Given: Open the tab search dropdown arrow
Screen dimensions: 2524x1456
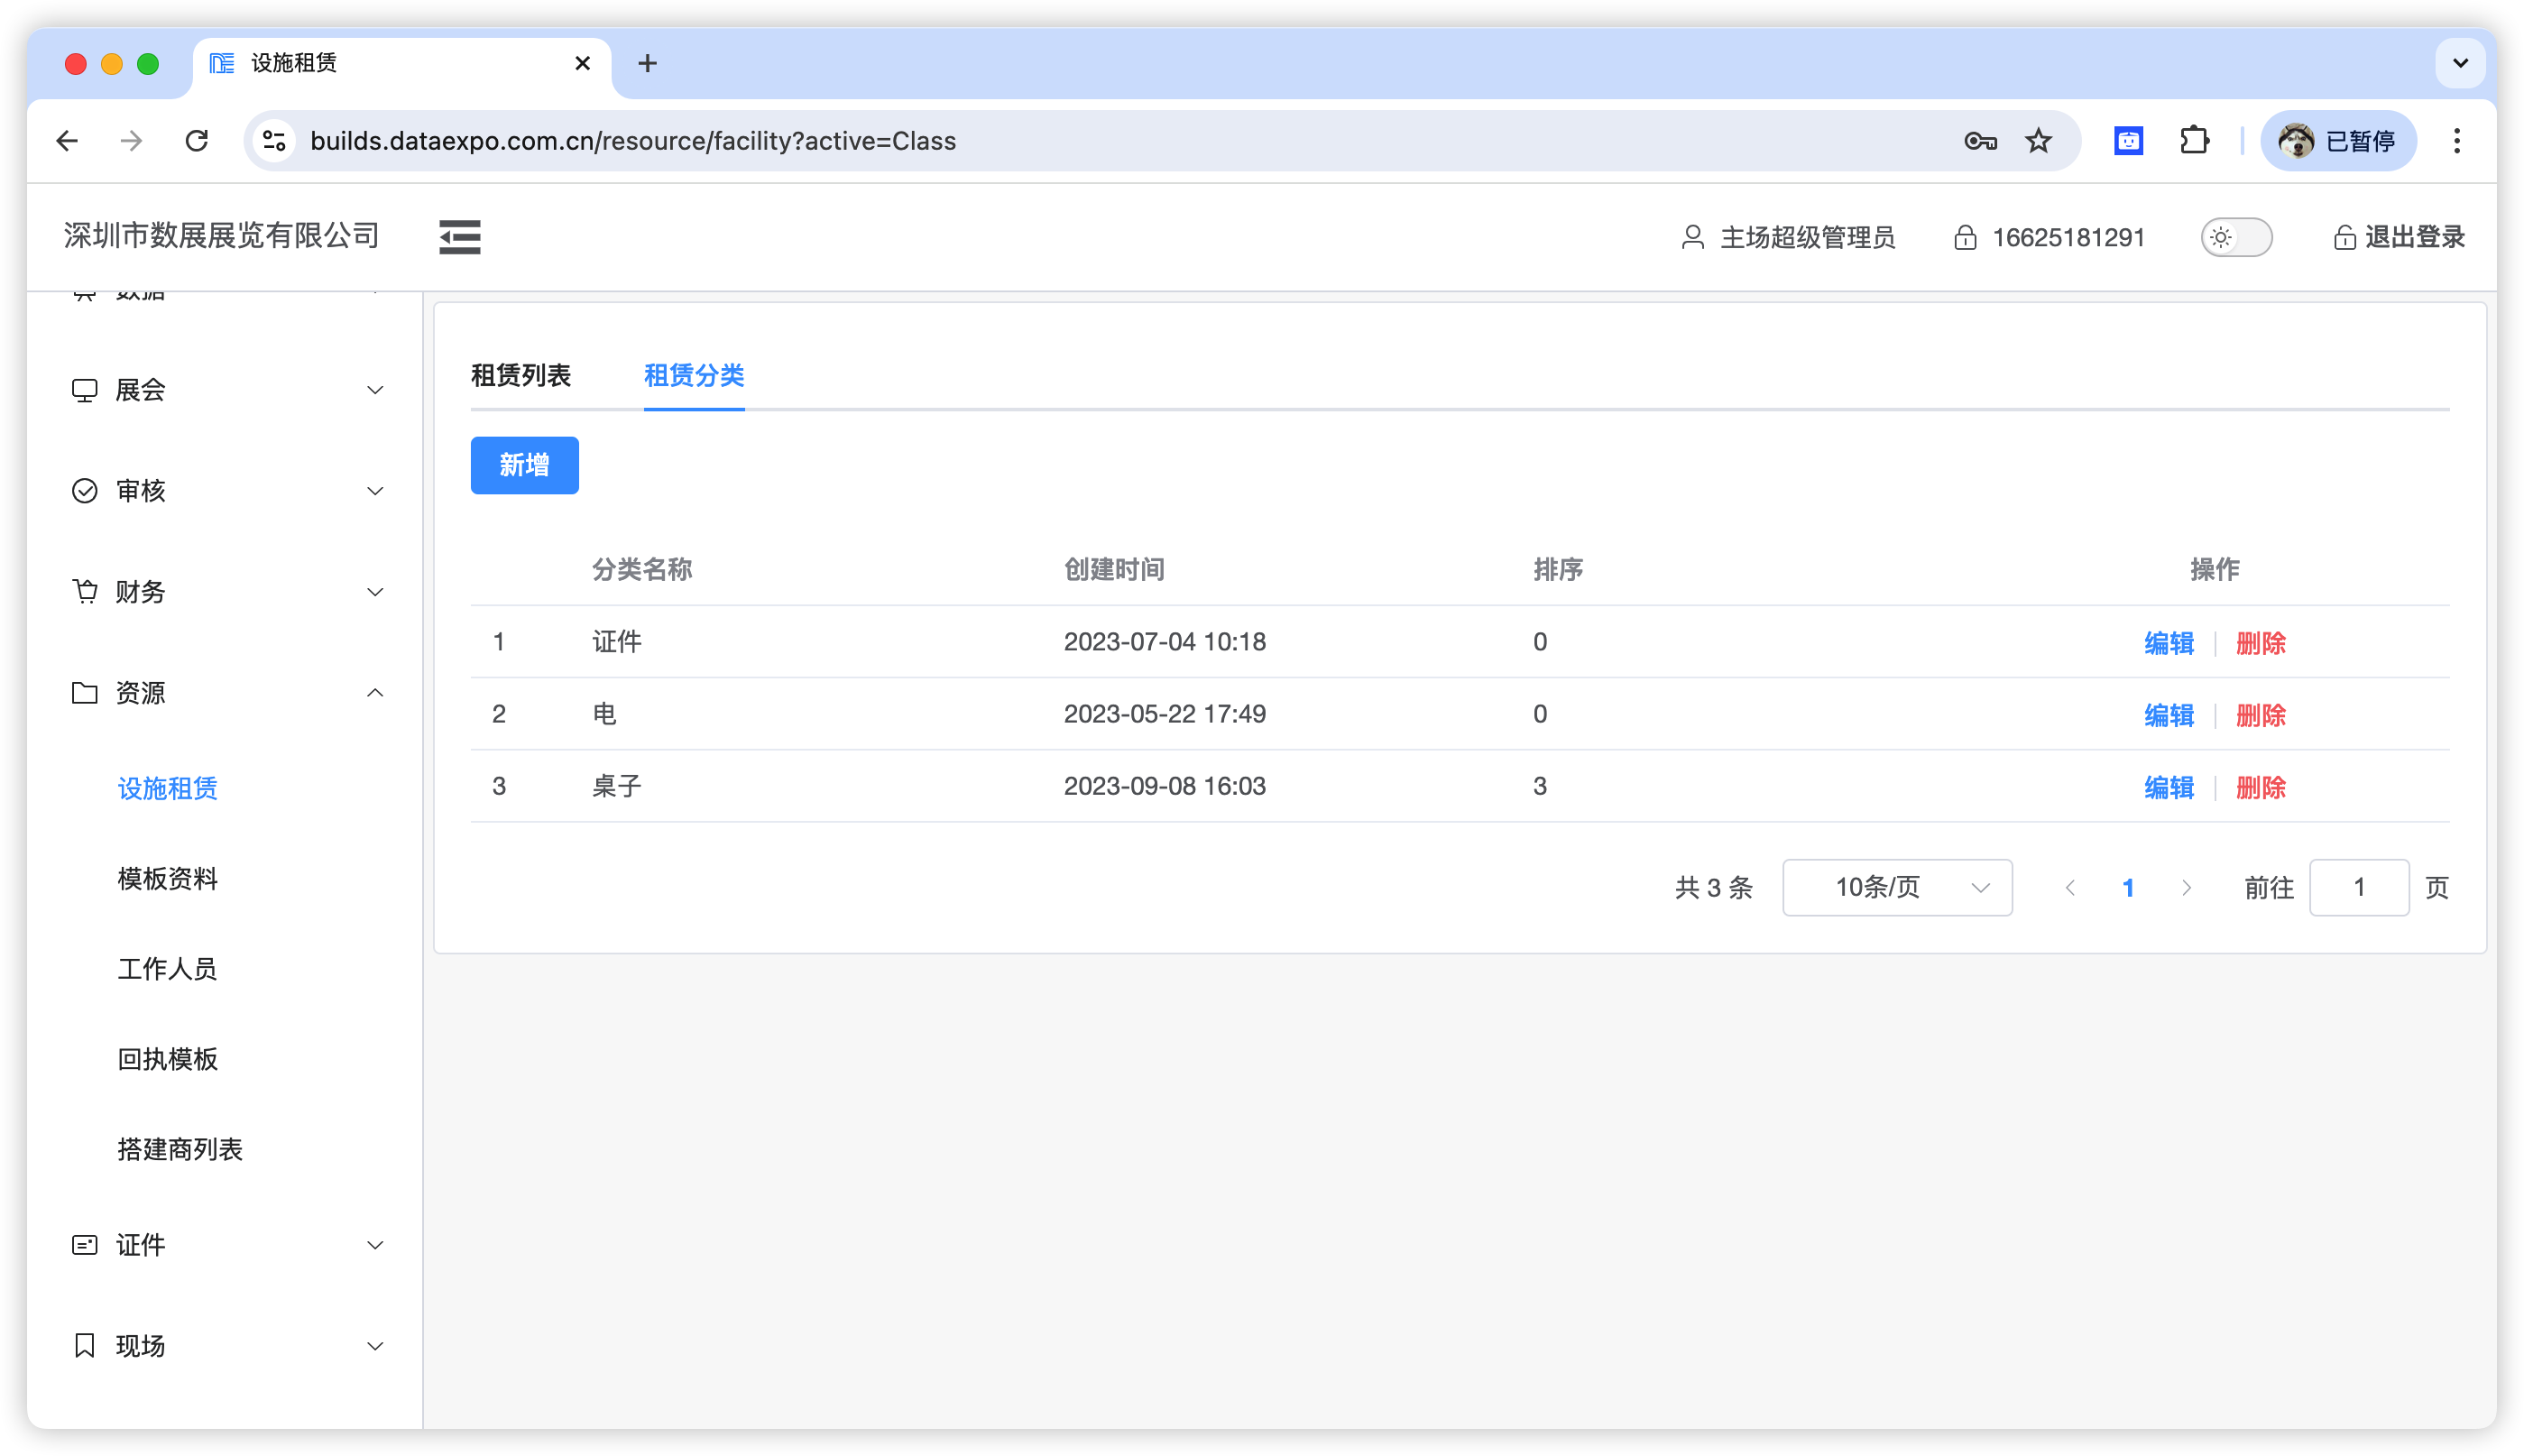Looking at the screenshot, I should pyautogui.click(x=2460, y=63).
